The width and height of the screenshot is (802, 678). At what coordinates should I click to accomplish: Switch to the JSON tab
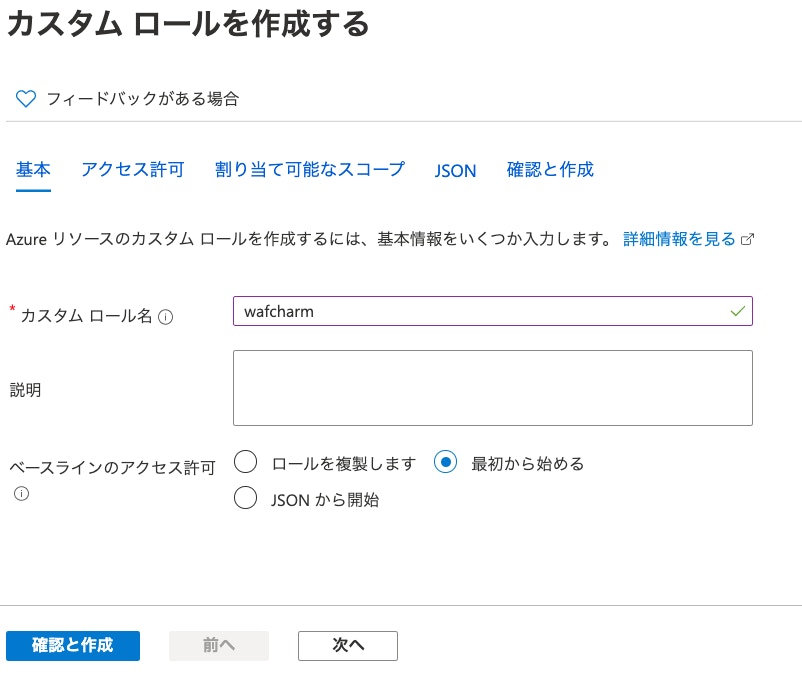[455, 171]
